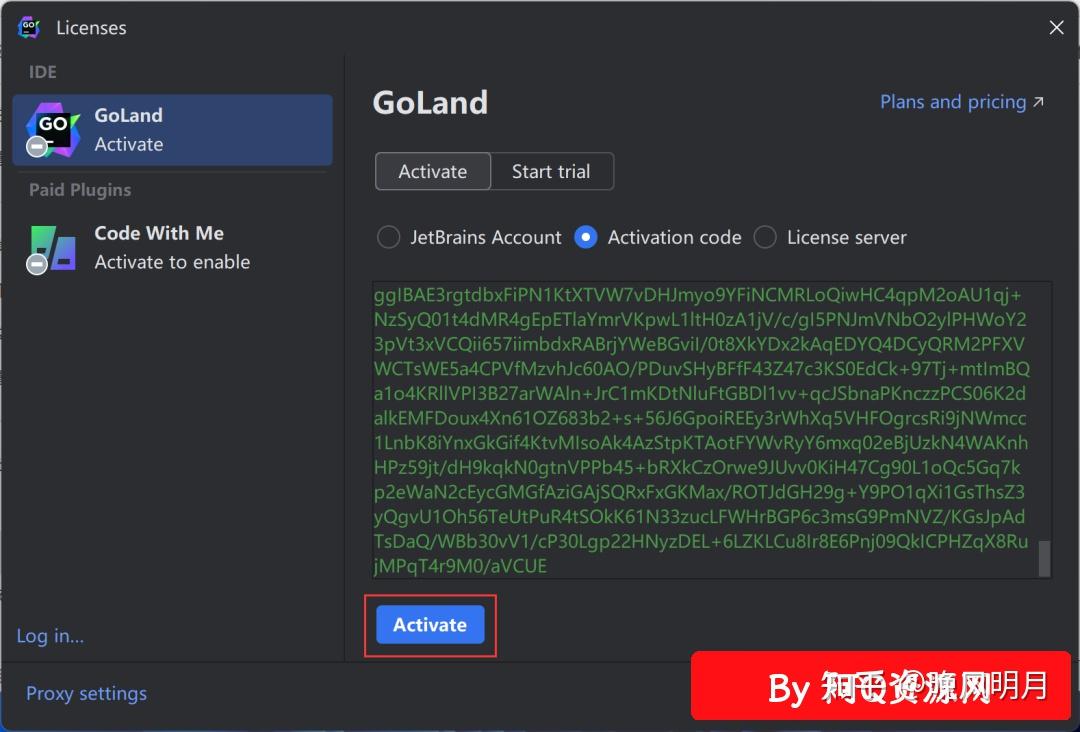Image resolution: width=1080 pixels, height=732 pixels.
Task: Click the external-link arrow beside Plans and pricing
Action: pos(1038,100)
